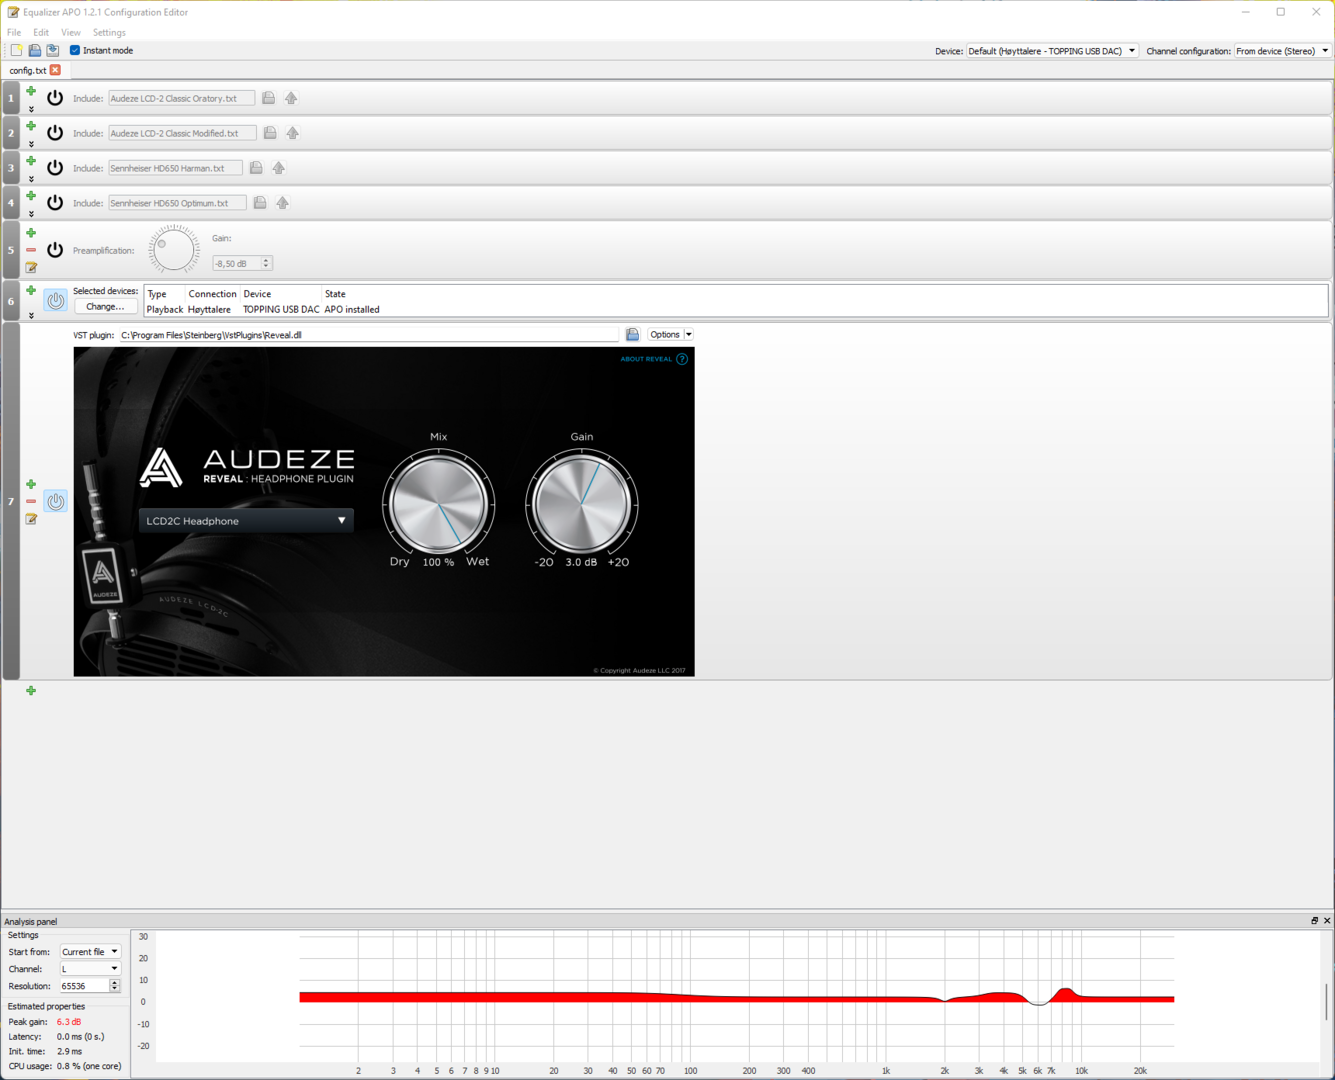Disable the Reveal VST plugin power button

[x=55, y=501]
